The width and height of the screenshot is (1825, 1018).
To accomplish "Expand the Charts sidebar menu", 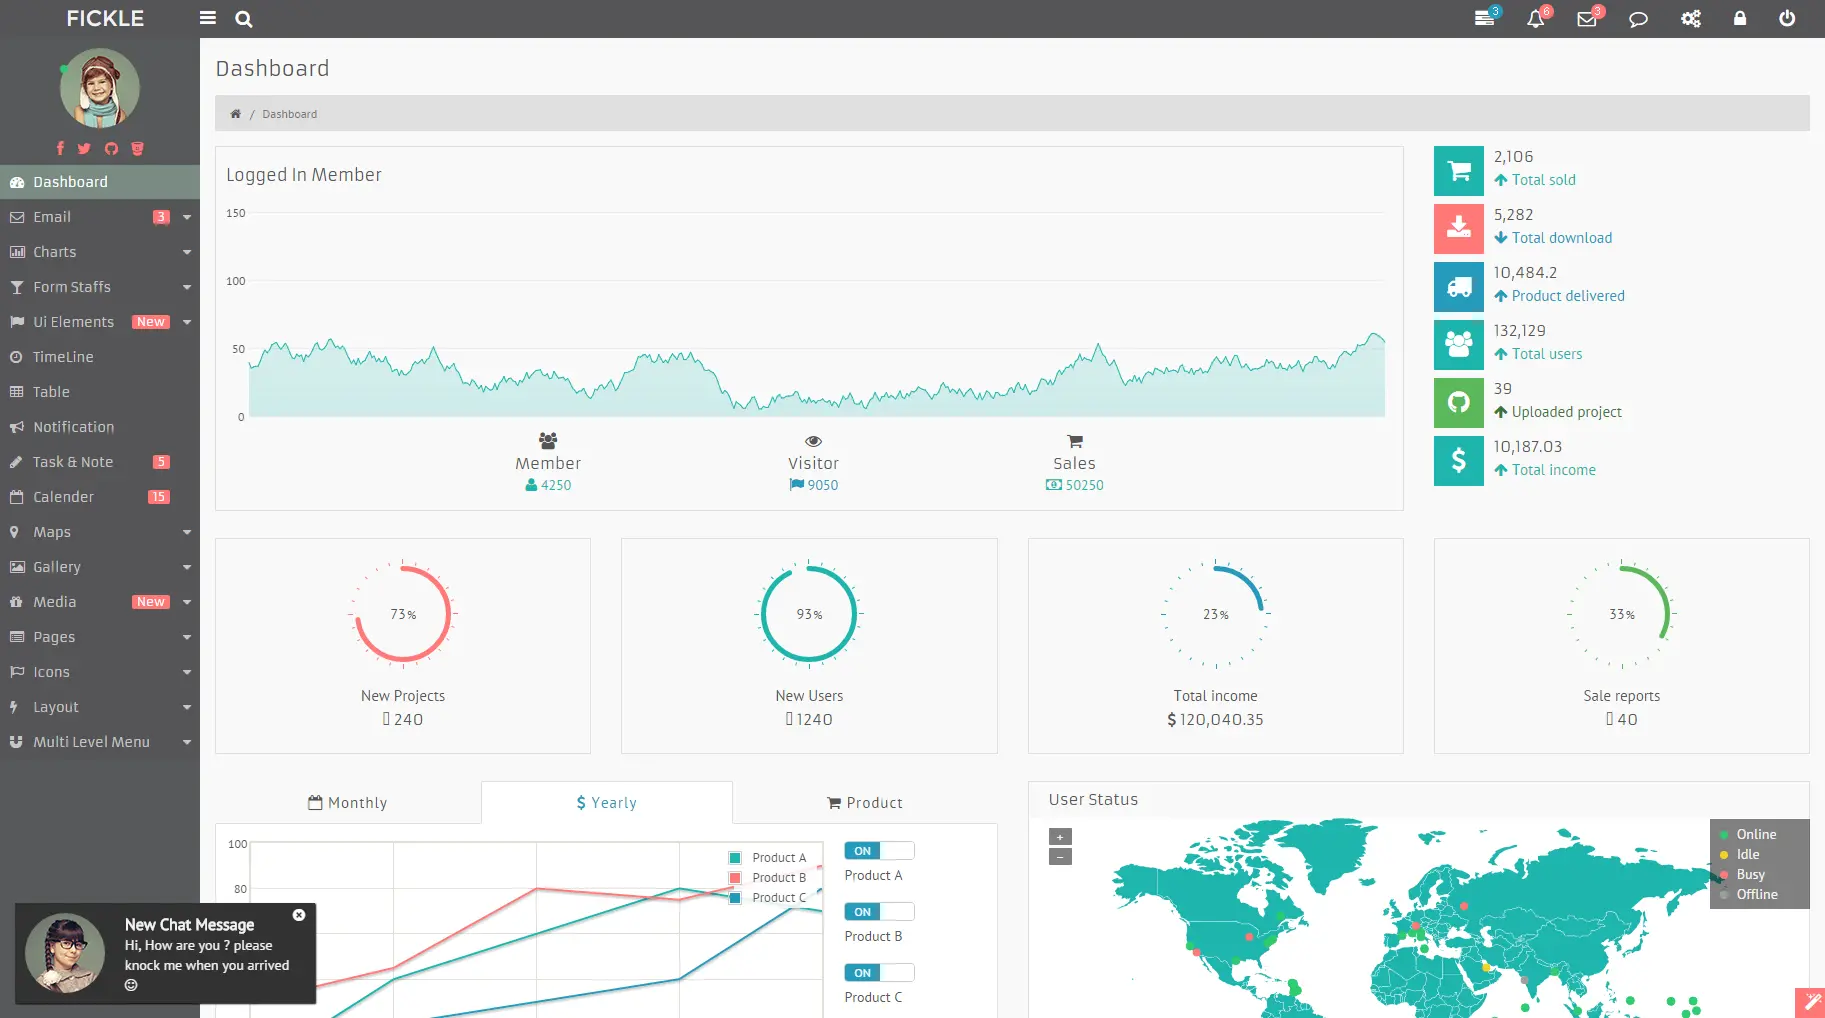I will pos(100,252).
